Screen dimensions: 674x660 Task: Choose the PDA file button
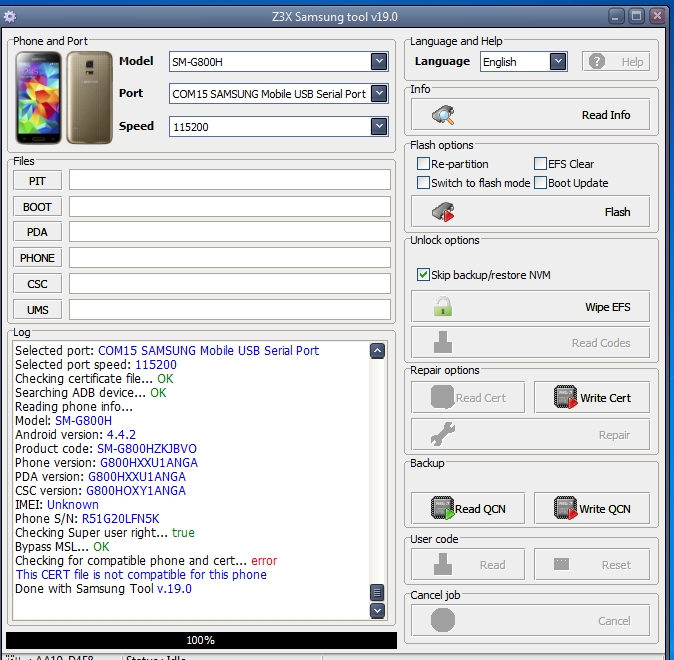point(37,232)
